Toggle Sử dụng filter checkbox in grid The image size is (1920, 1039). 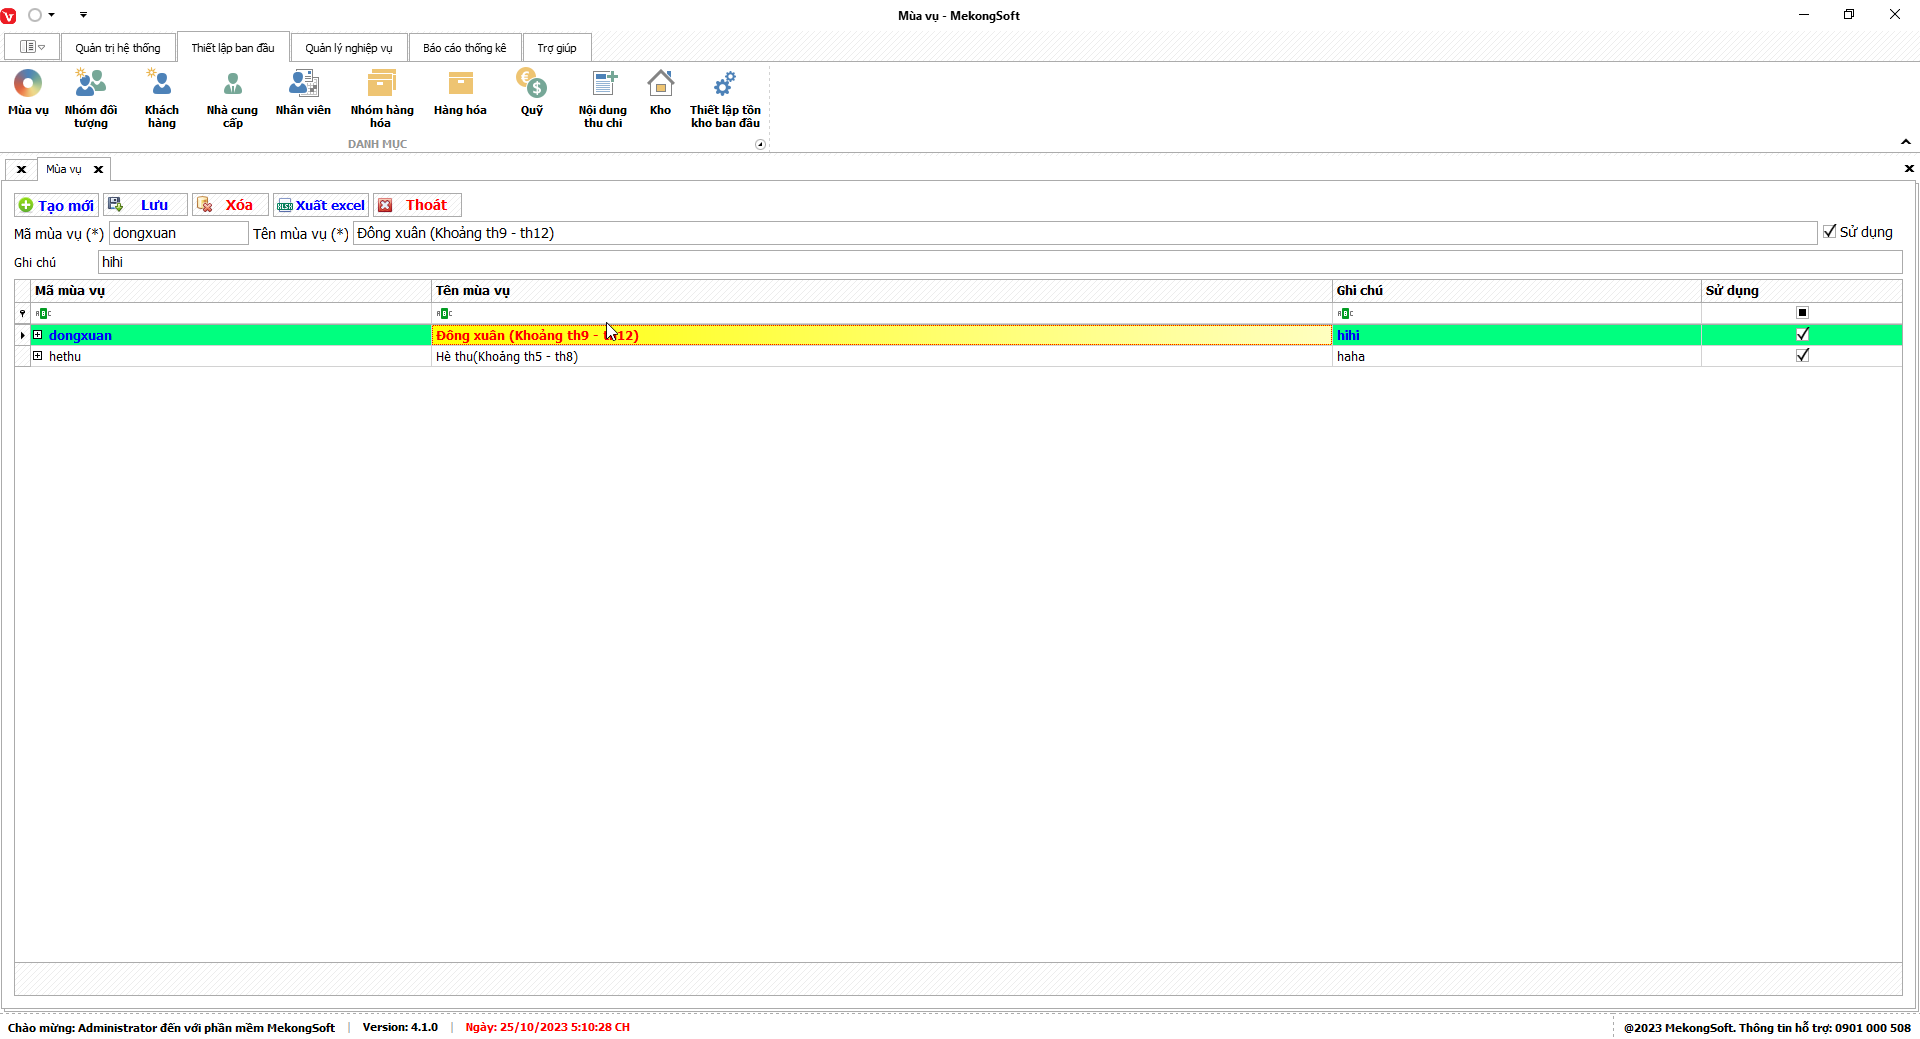[1802, 313]
